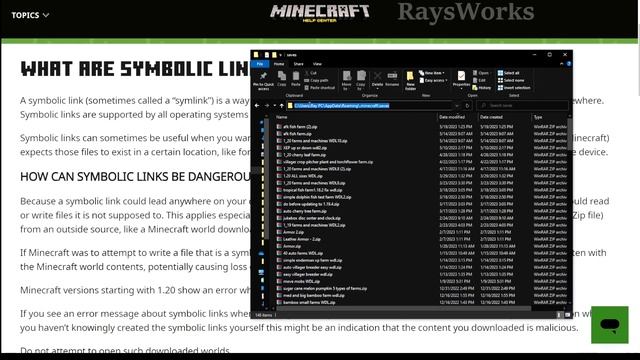Image resolution: width=640 pixels, height=360 pixels.
Task: Switch to the Share ribbon tab
Action: tap(298, 64)
